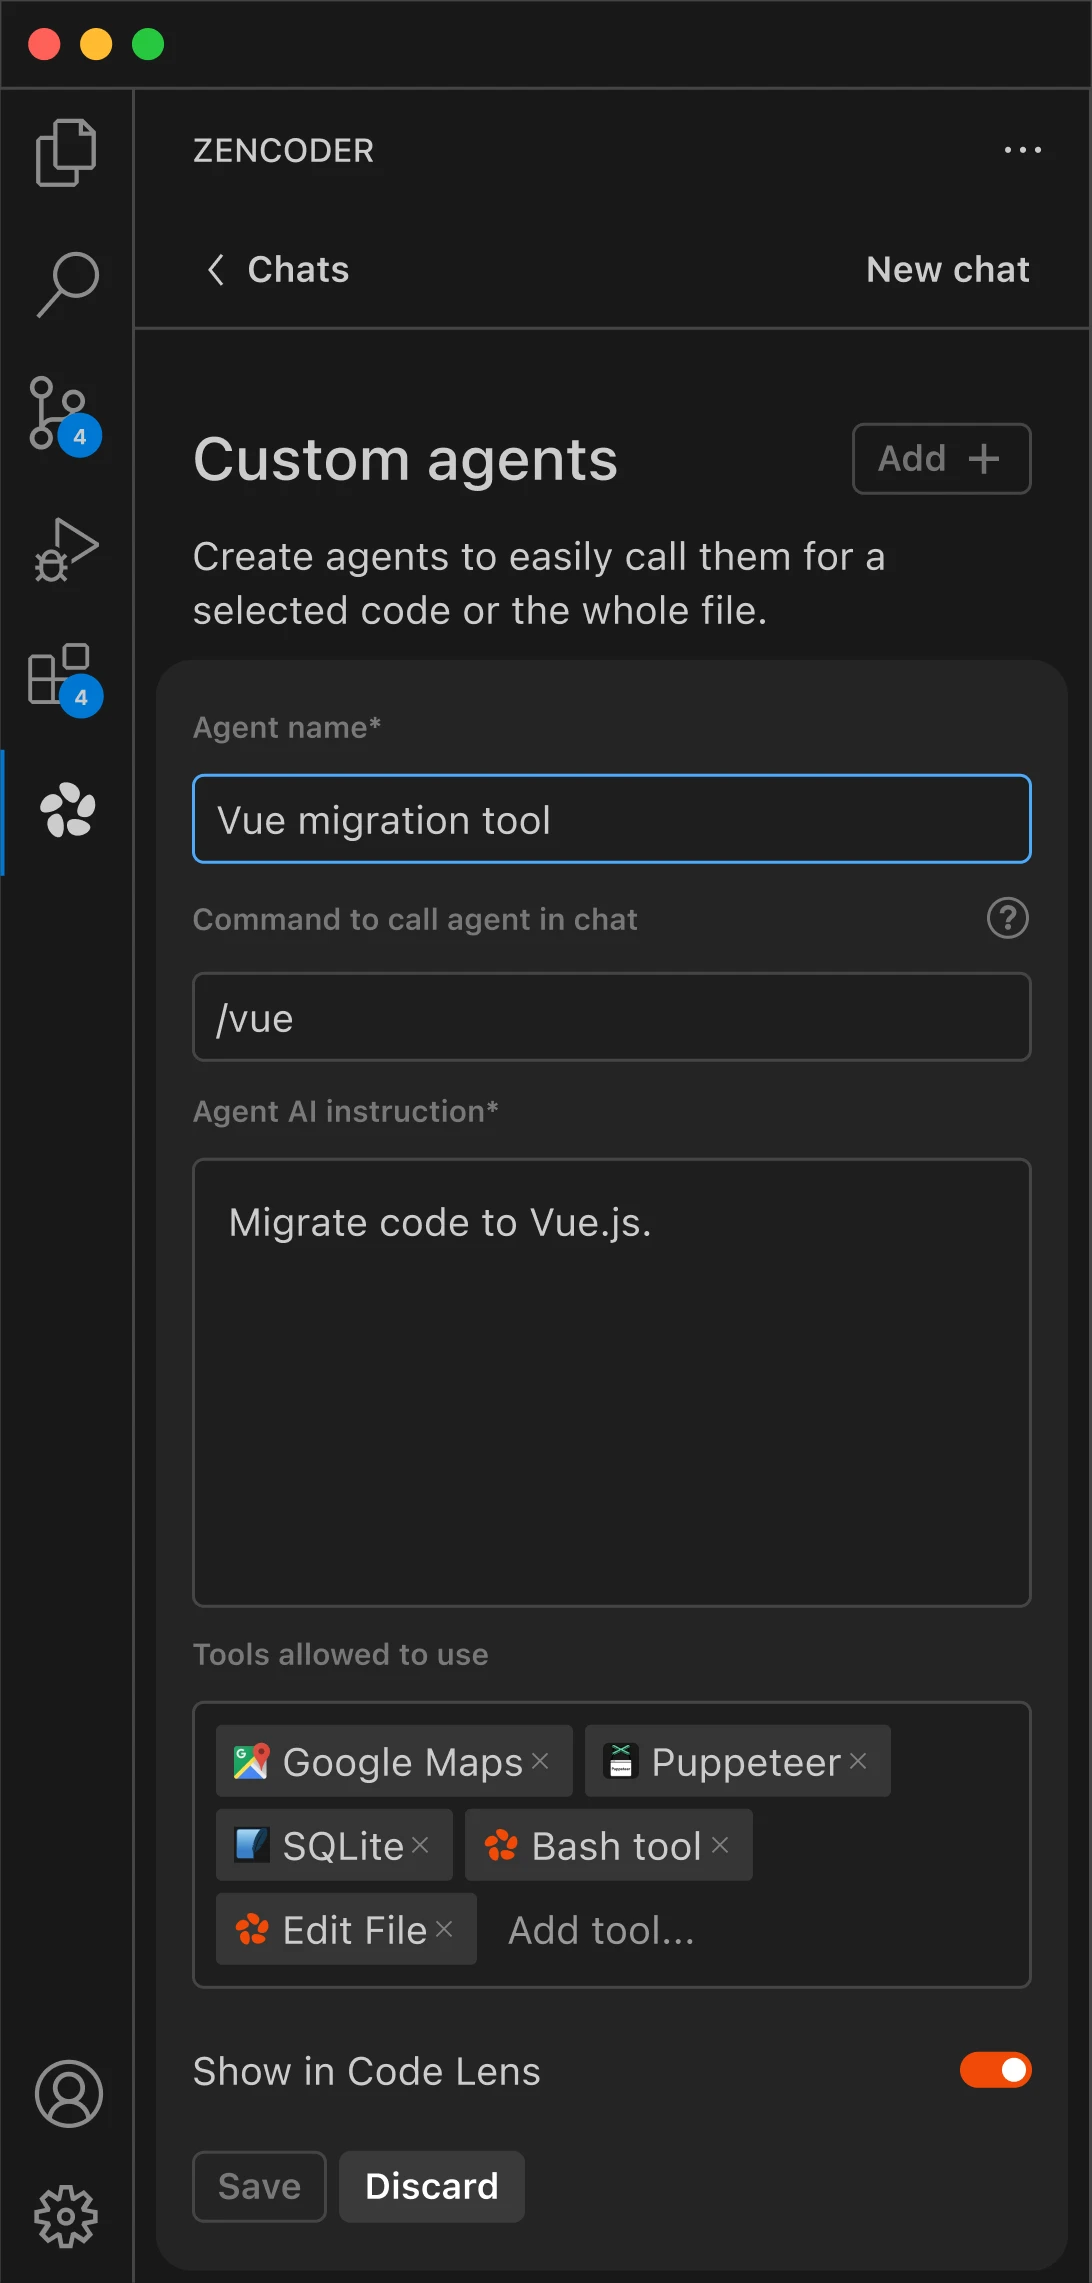The image size is (1092, 2283).
Task: Click the Discard button
Action: tap(431, 2186)
